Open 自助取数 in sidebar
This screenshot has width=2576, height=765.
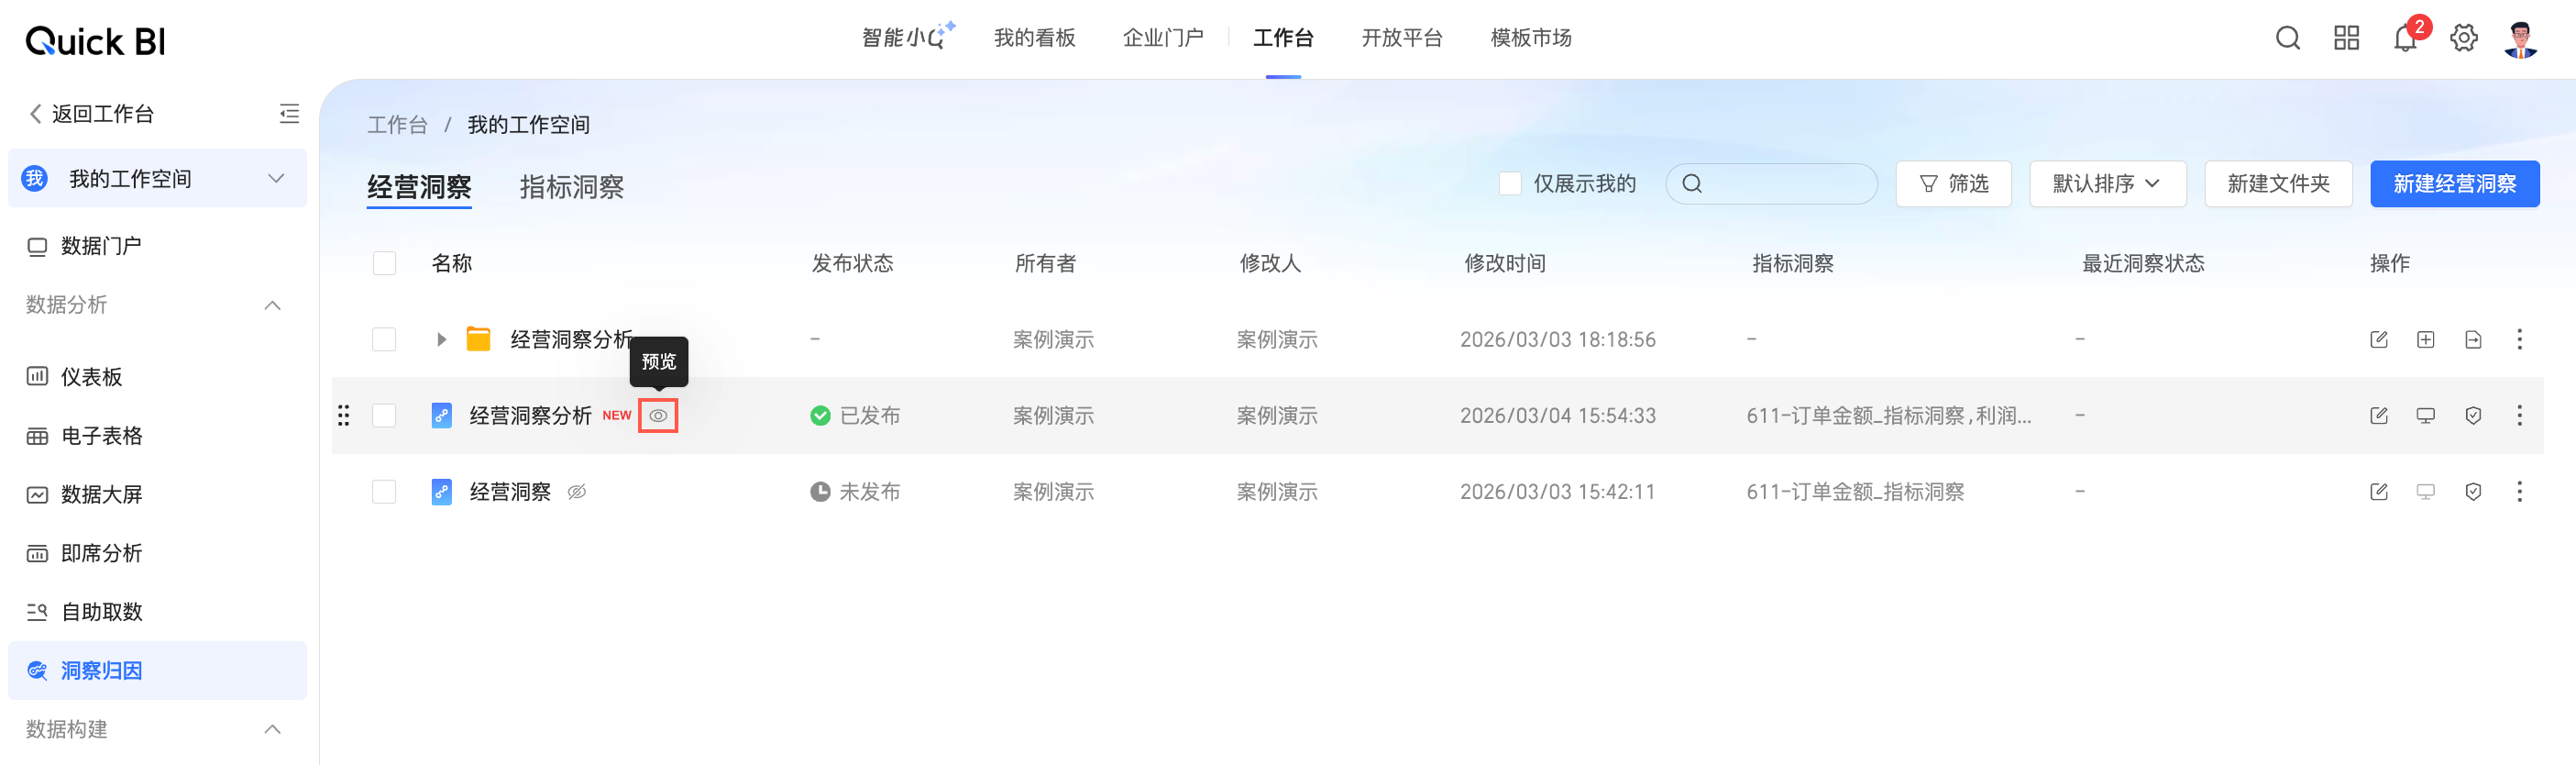101,611
